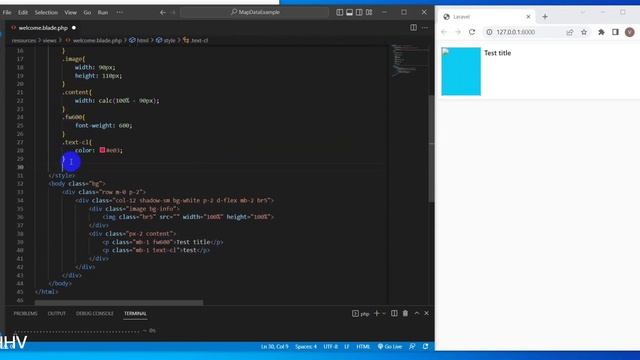This screenshot has height=360, width=640.
Task: Kill terminal with trash icon
Action: (x=405, y=313)
